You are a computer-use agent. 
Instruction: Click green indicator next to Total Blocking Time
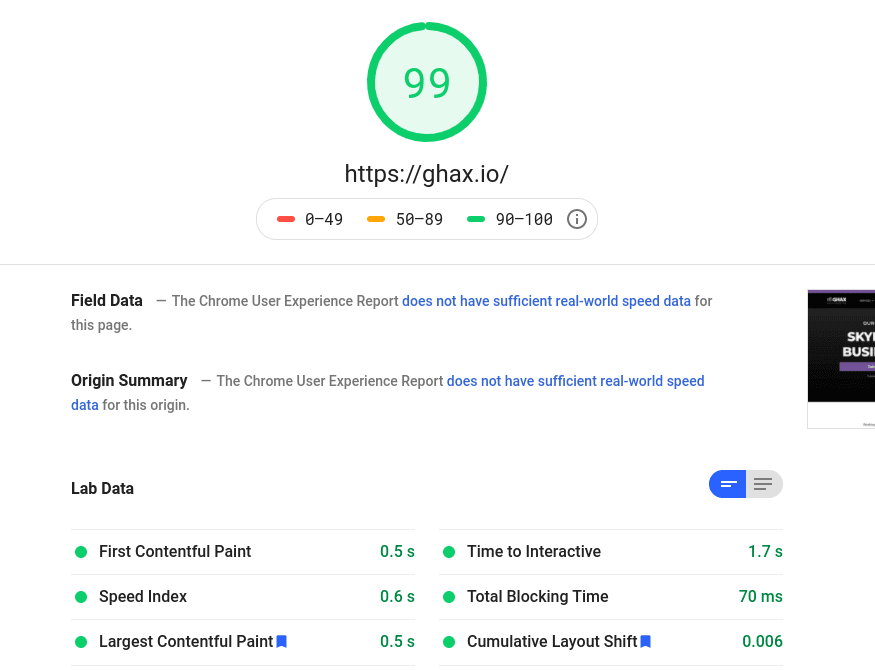pos(449,596)
